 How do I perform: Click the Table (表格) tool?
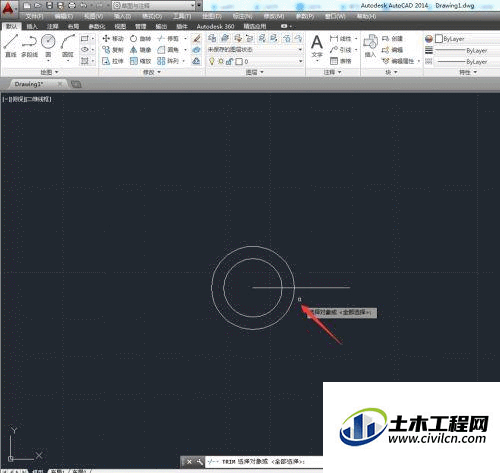(340, 61)
